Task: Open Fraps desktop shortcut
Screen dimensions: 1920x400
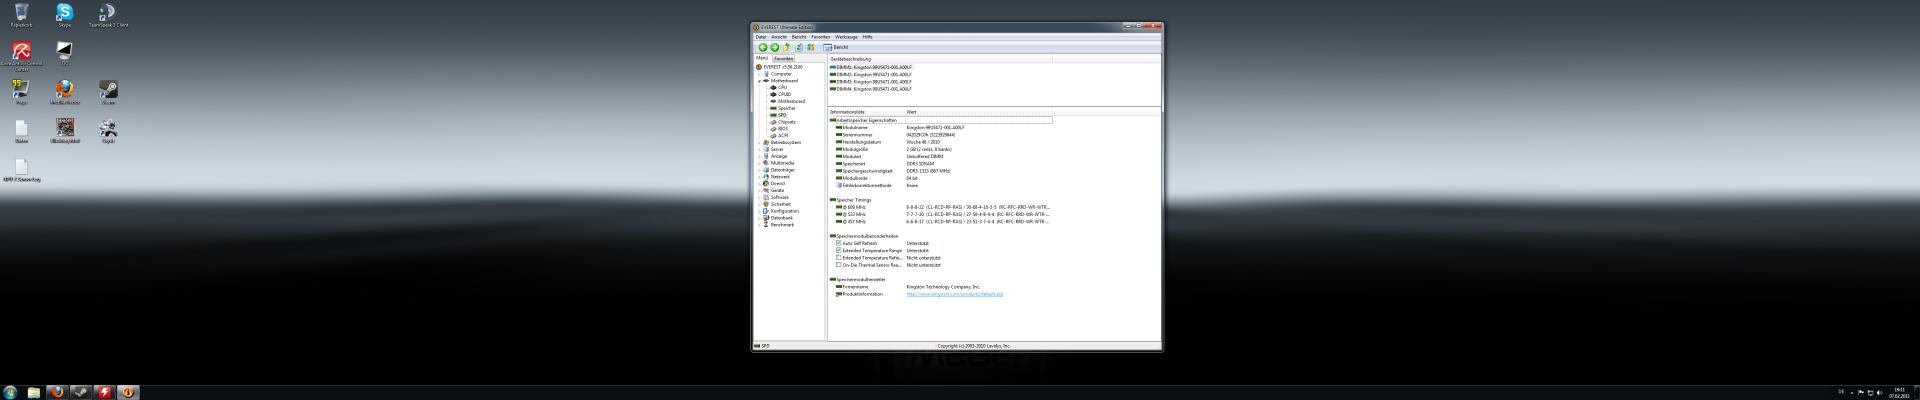Action: point(21,92)
